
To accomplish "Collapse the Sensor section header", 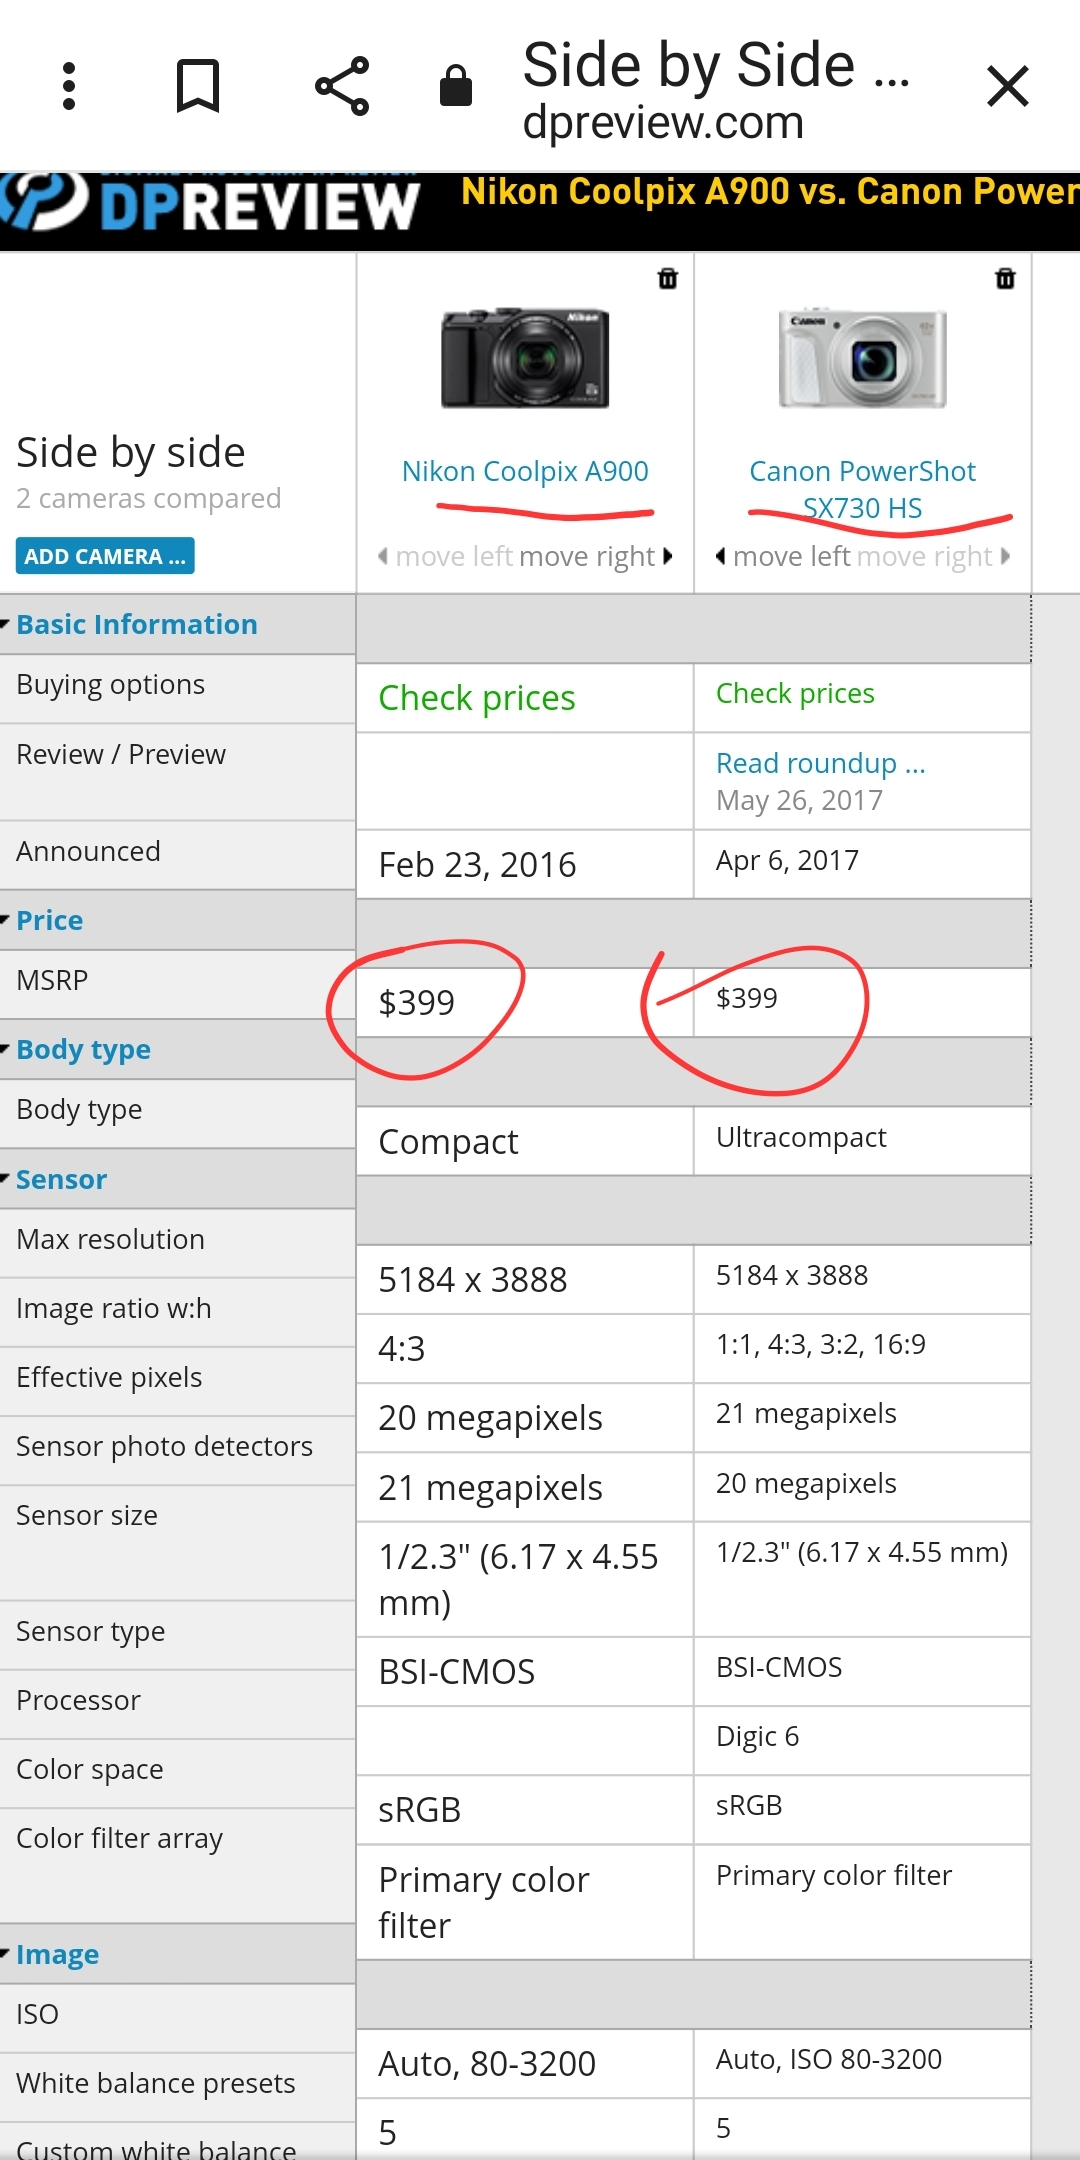I will [x=61, y=1180].
